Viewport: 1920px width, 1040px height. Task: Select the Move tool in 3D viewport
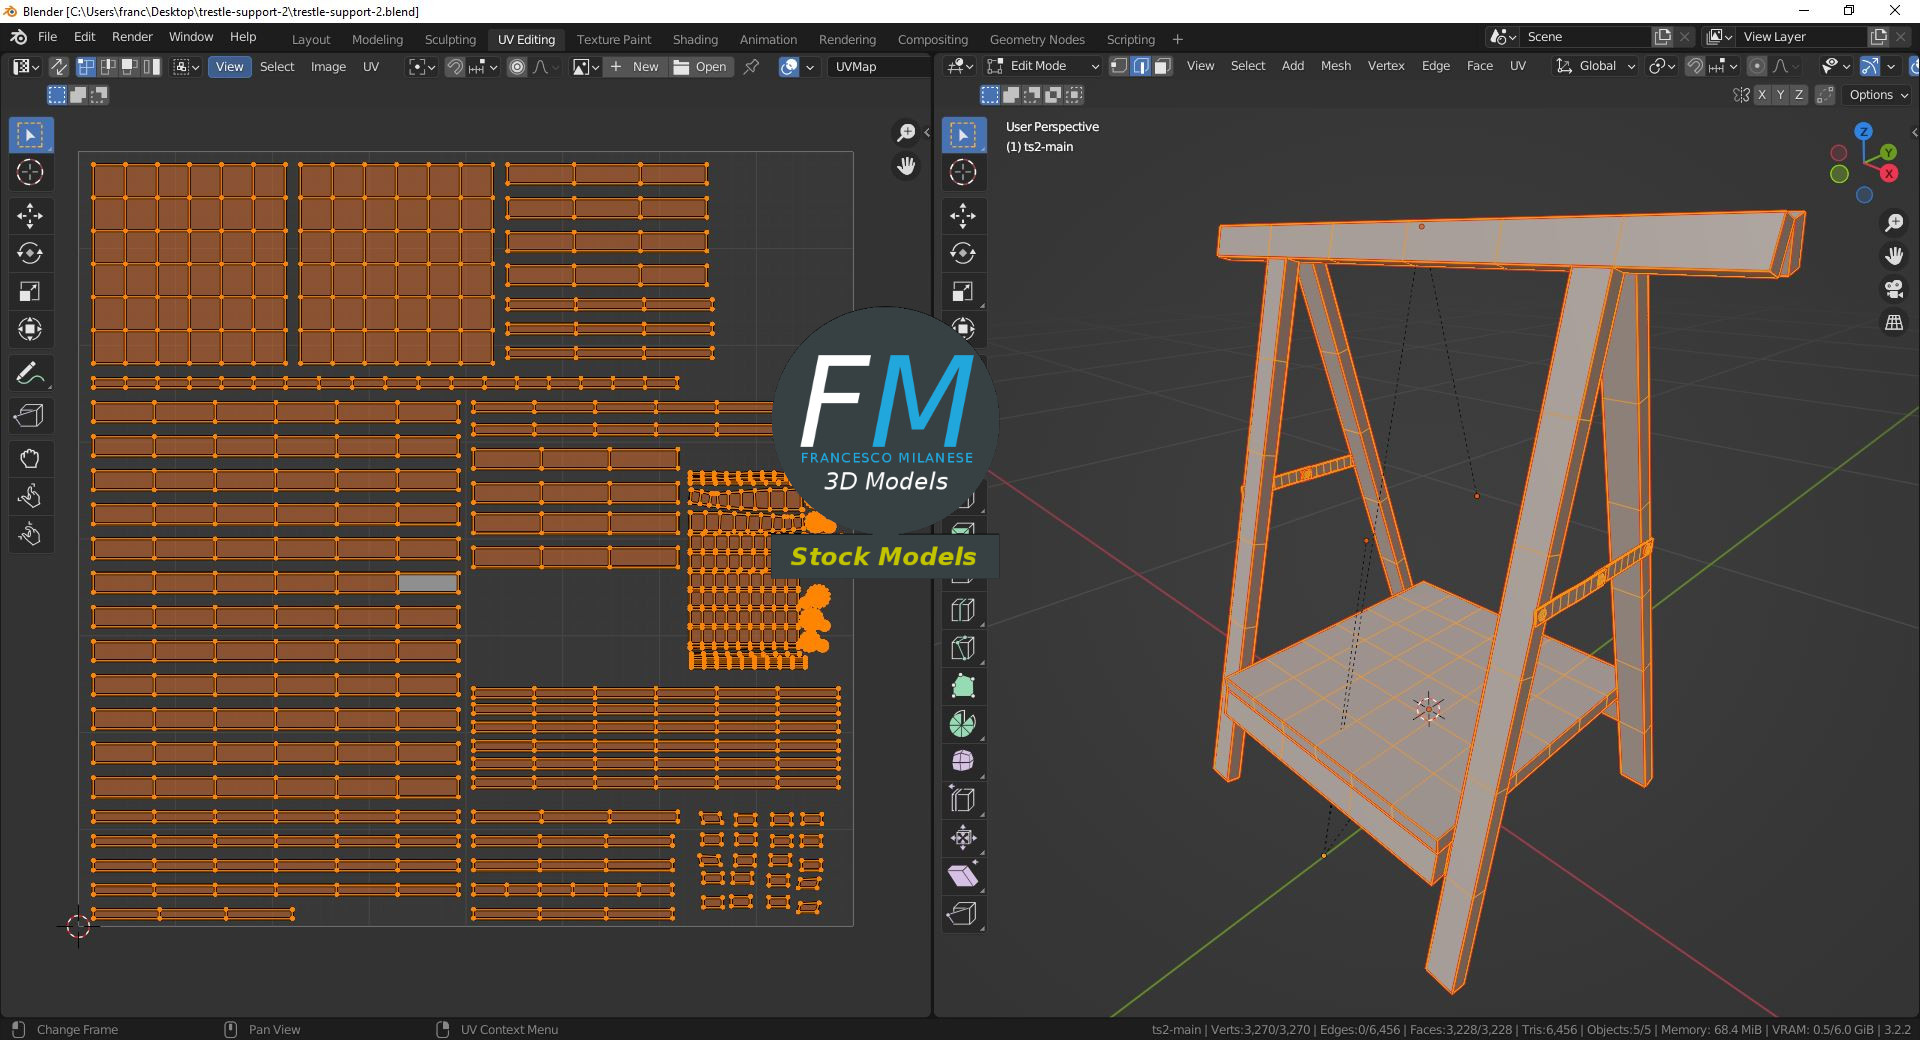pyautogui.click(x=963, y=215)
